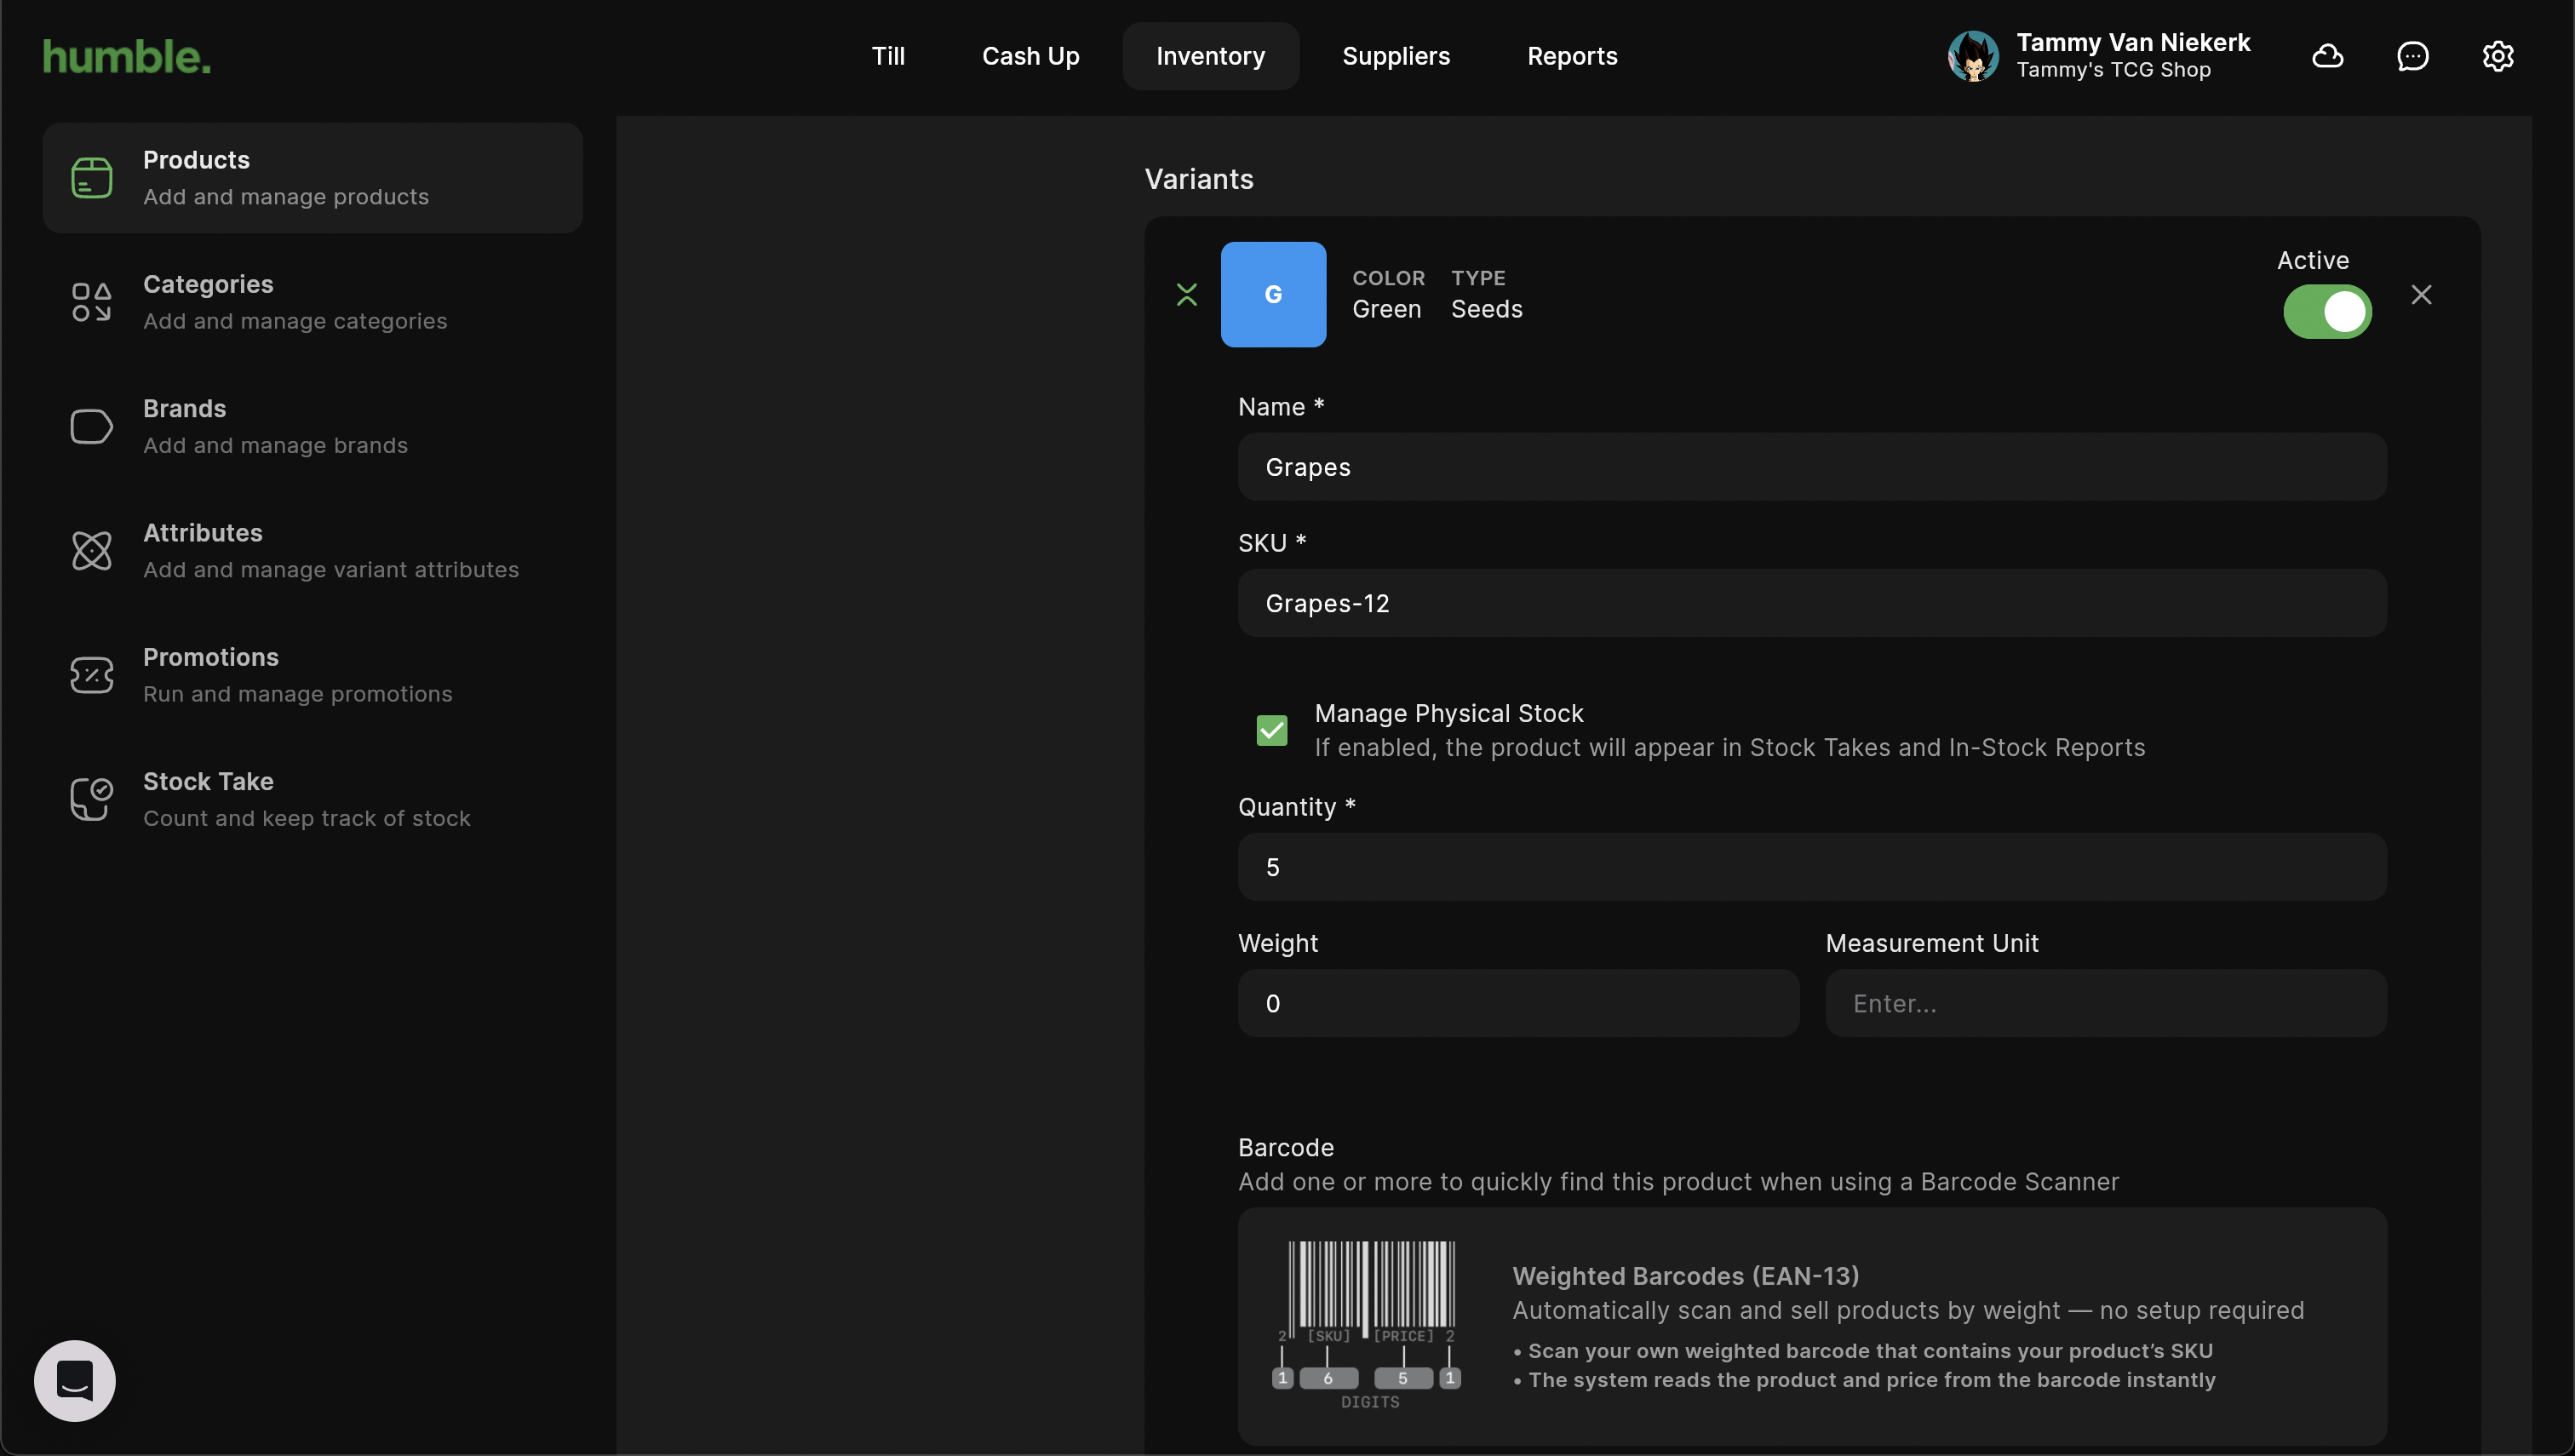This screenshot has height=1456, width=2575.
Task: Click the Promotions ticket icon
Action: tap(91, 675)
